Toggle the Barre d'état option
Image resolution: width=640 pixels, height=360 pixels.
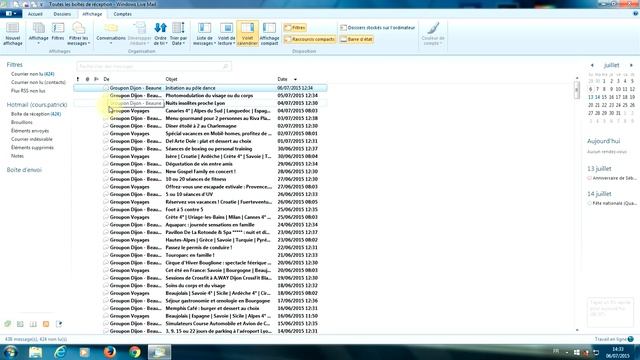(x=357, y=39)
